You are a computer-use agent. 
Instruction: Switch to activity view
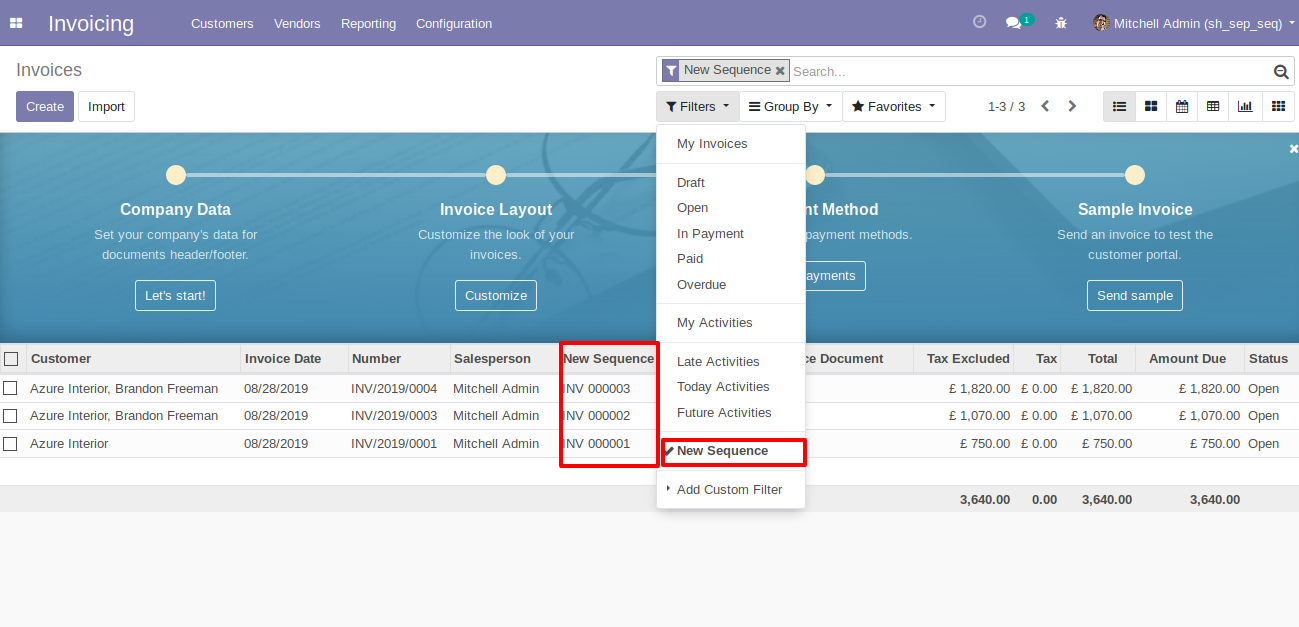1277,106
